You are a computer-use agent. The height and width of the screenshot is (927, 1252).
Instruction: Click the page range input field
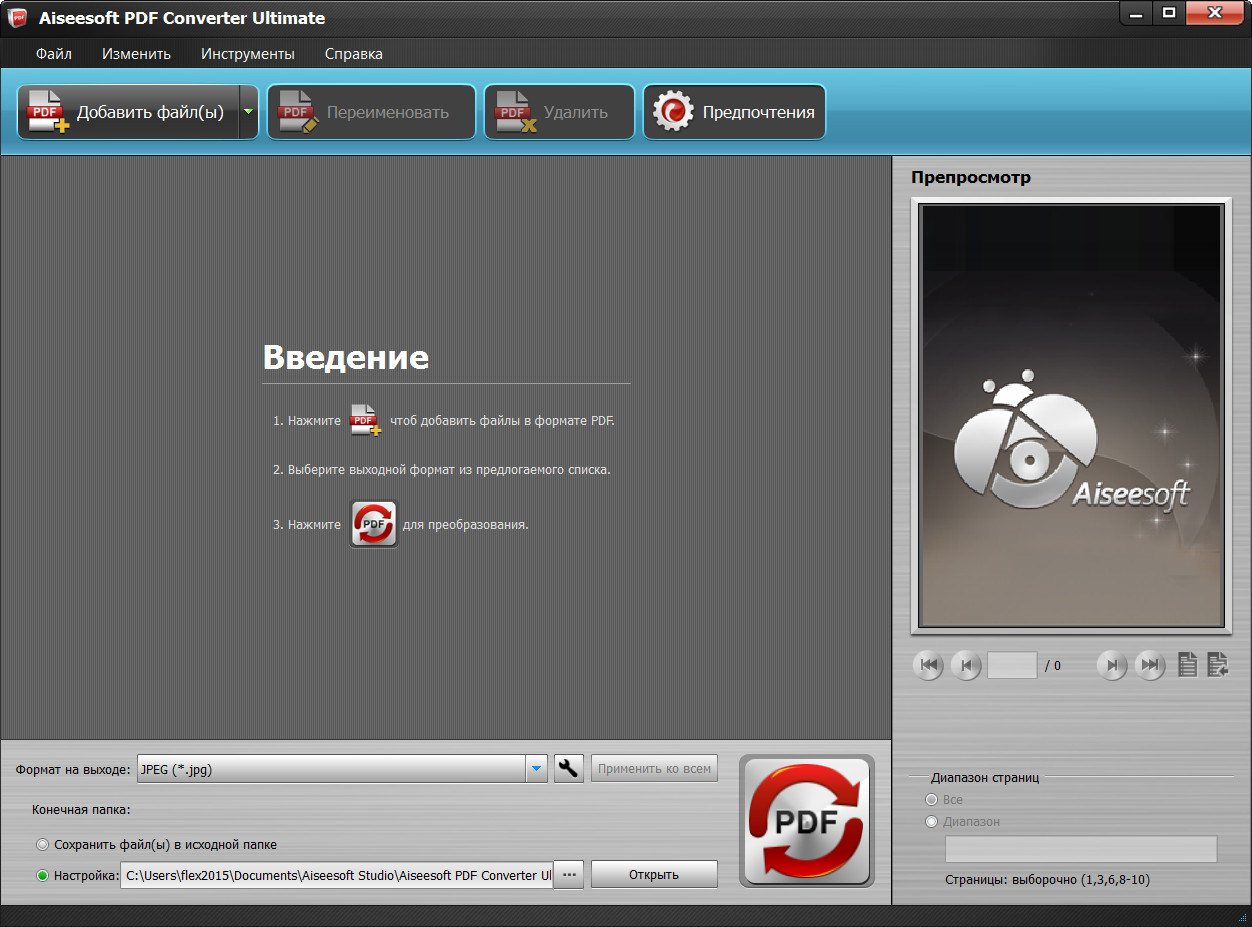click(1081, 850)
